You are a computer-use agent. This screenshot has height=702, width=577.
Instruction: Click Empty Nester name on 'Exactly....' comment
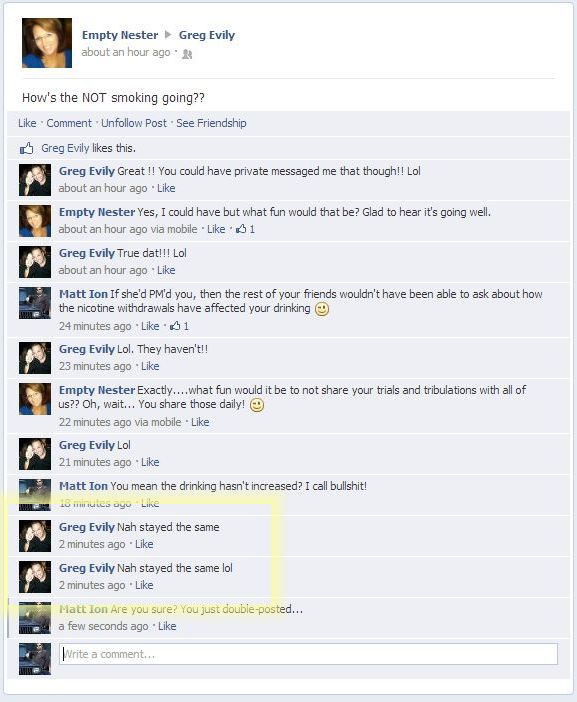(x=97, y=390)
